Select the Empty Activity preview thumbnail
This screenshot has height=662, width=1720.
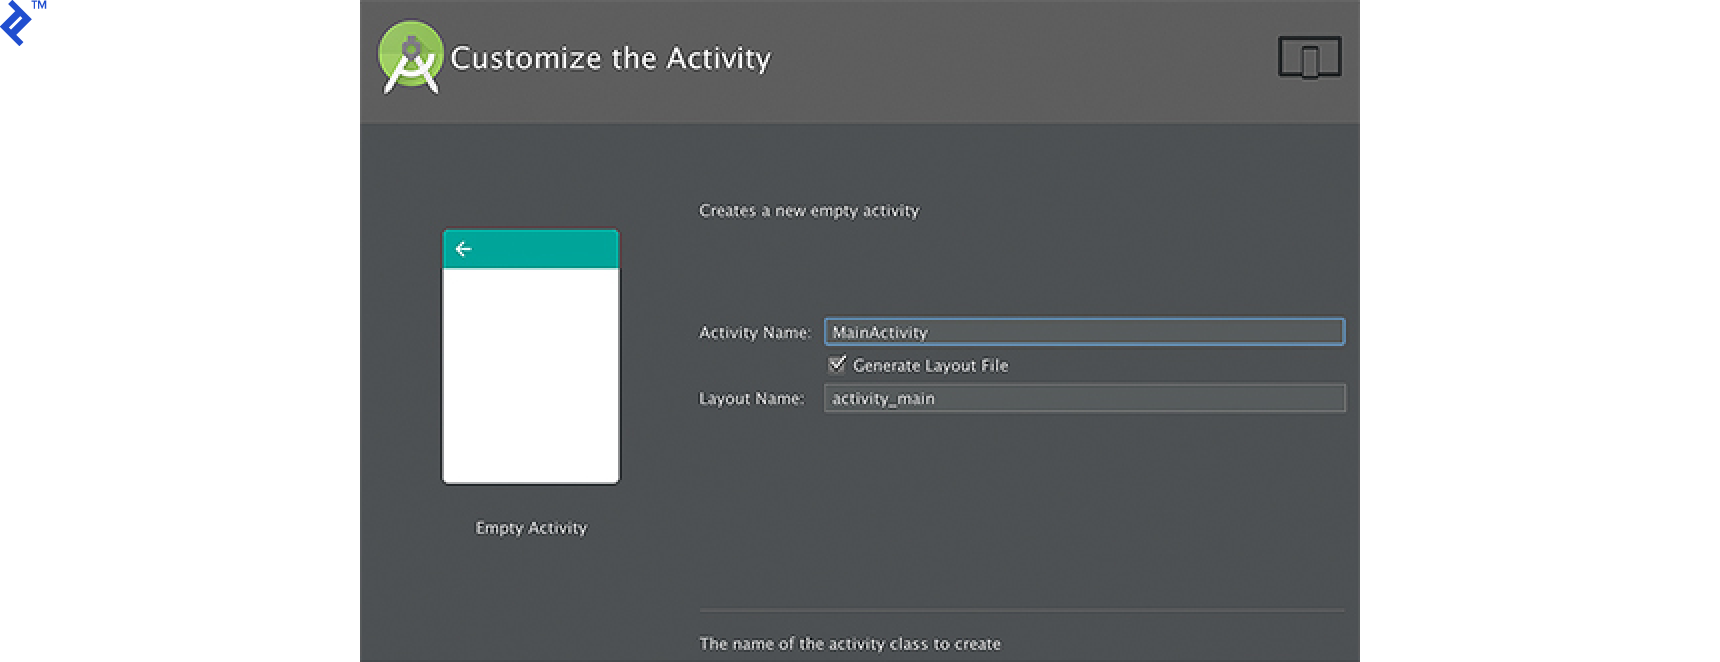coord(530,370)
